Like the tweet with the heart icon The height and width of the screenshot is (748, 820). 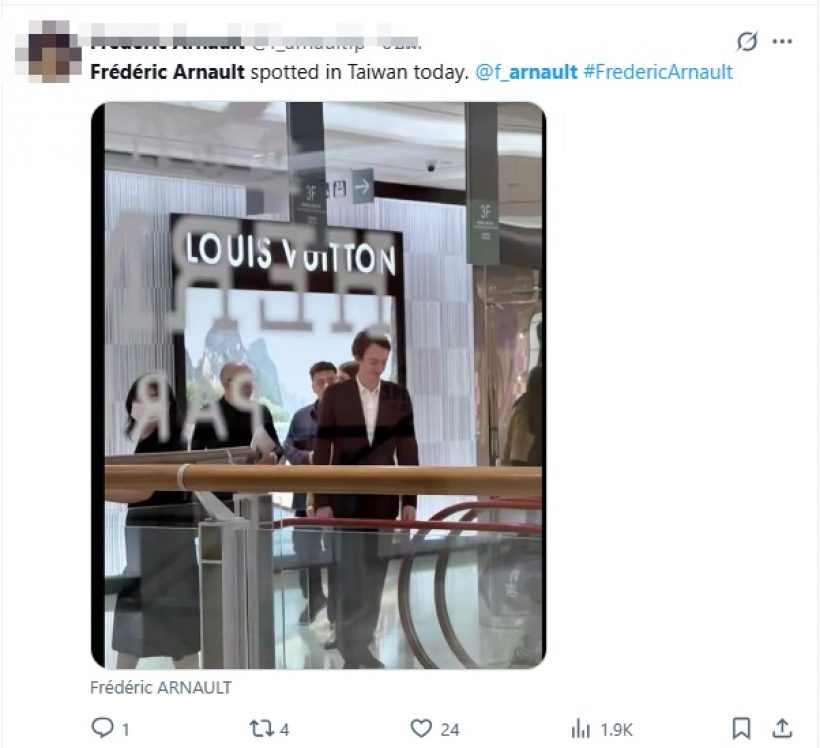point(422,728)
